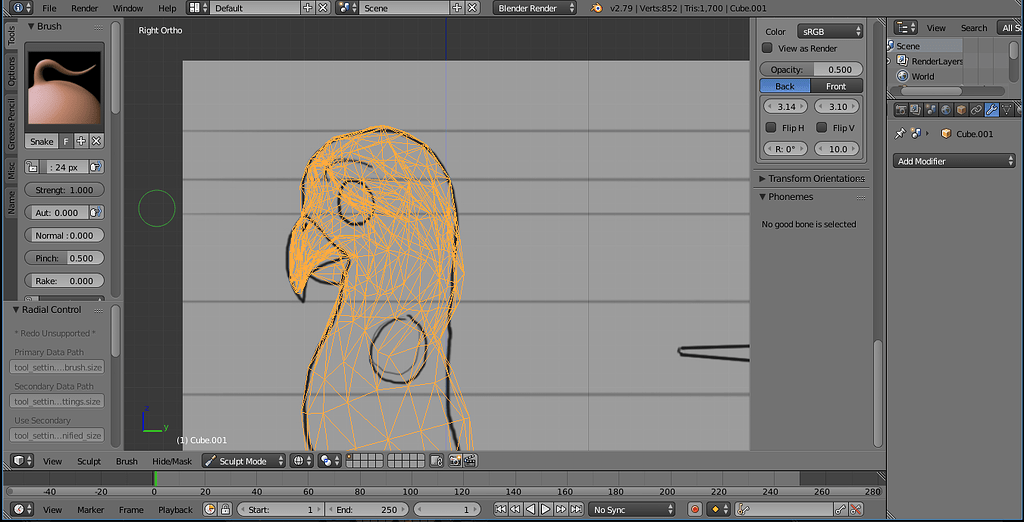1024x522 pixels.
Task: Jump to next keyframe
Action: pyautogui.click(x=560, y=509)
